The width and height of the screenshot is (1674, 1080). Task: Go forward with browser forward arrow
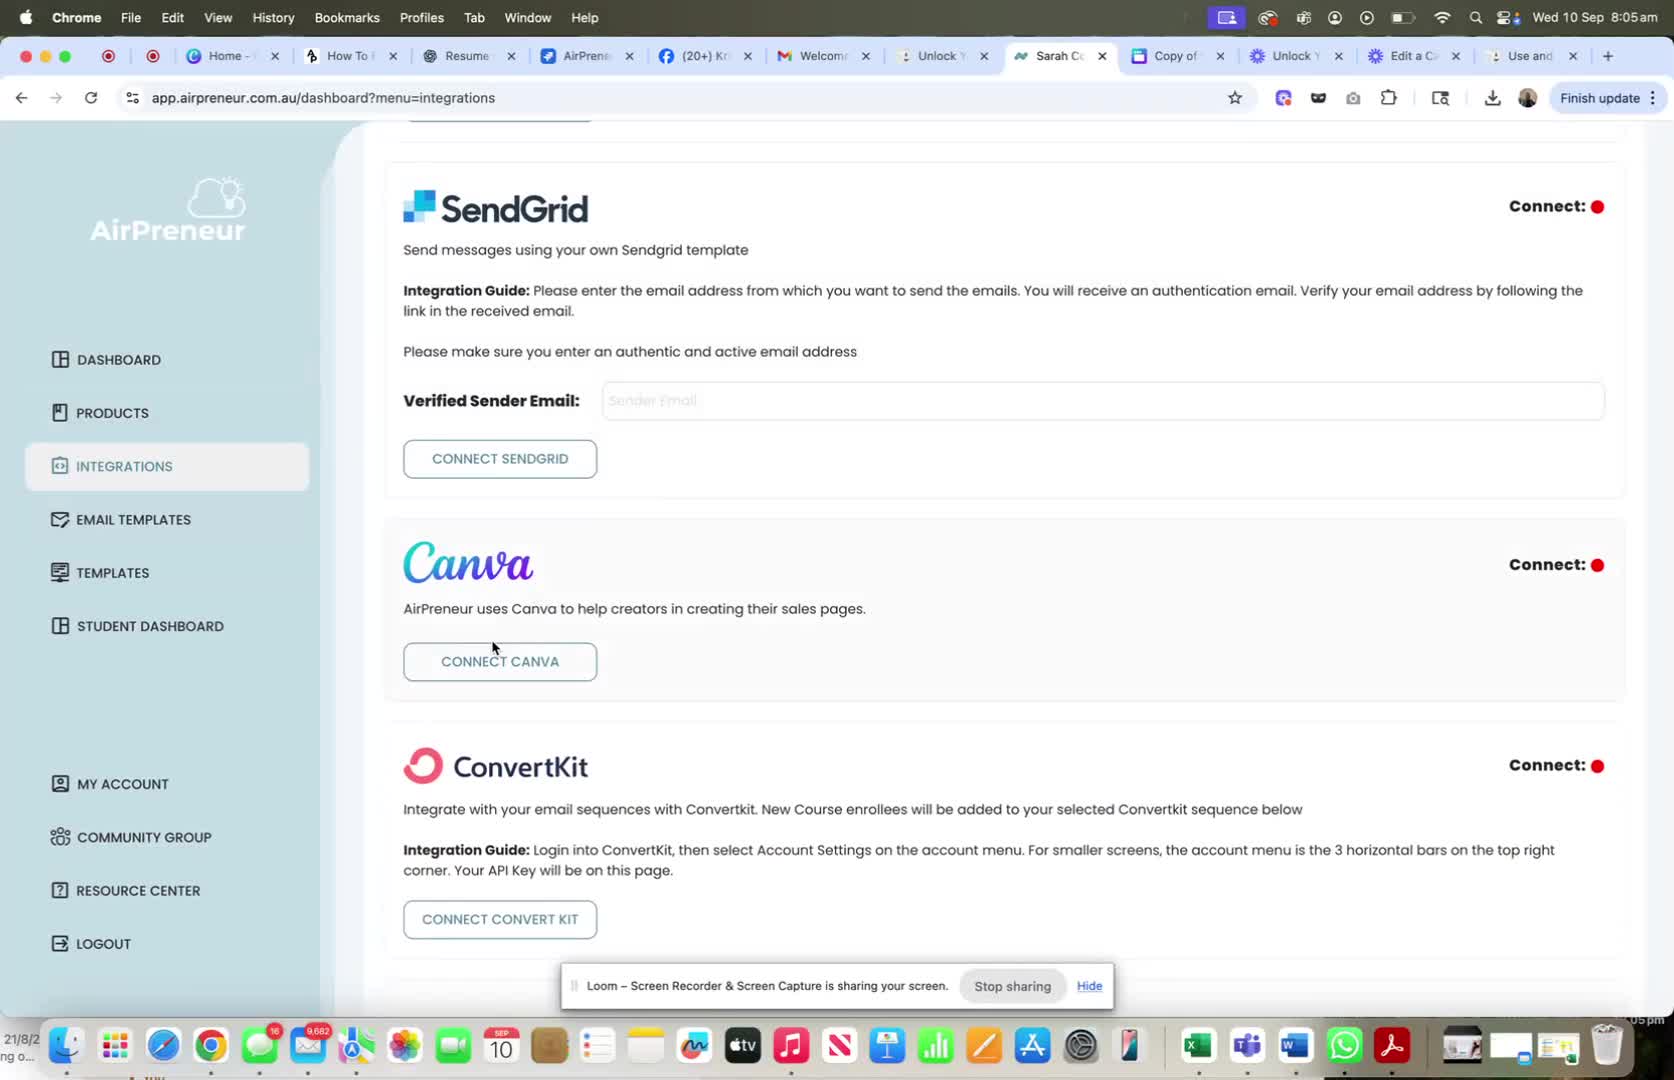56,98
